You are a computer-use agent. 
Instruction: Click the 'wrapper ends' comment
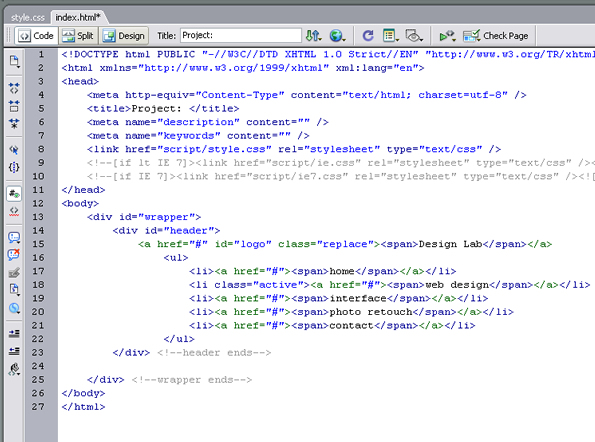192,380
